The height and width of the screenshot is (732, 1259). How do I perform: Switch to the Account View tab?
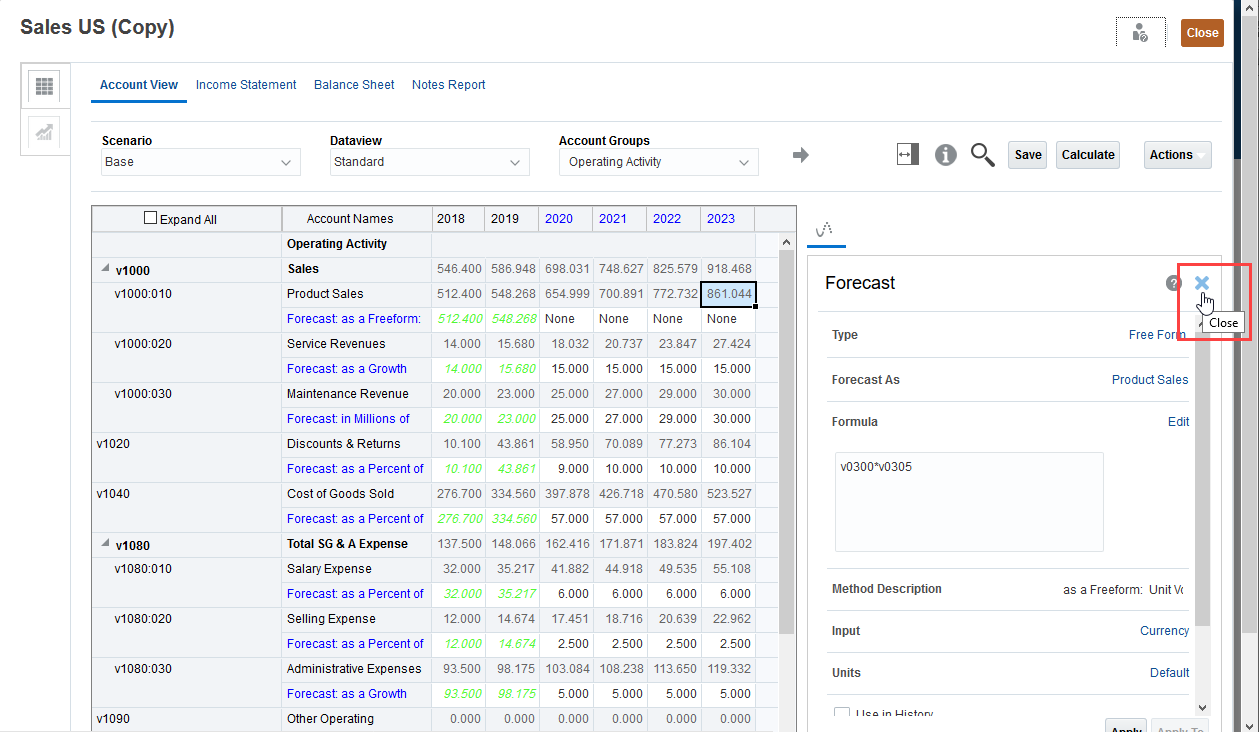[x=139, y=85]
